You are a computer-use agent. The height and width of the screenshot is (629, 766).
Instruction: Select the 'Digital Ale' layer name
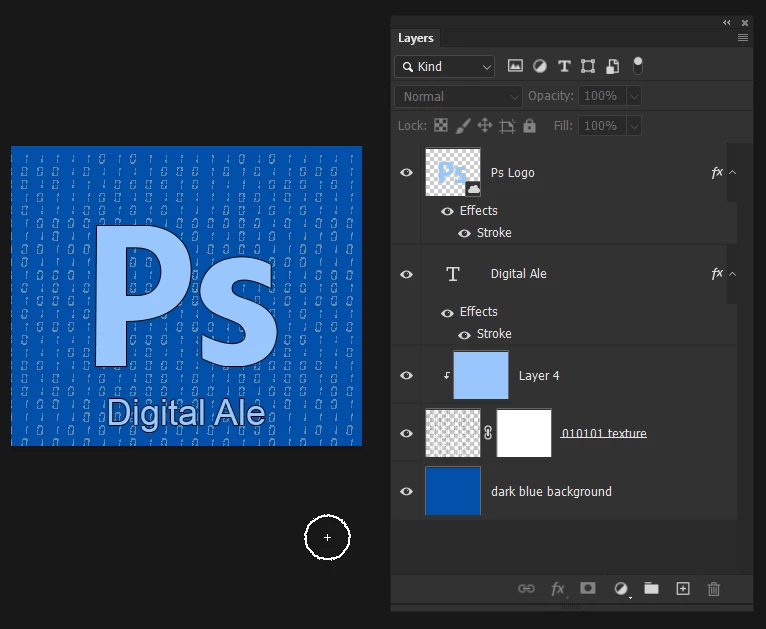518,274
